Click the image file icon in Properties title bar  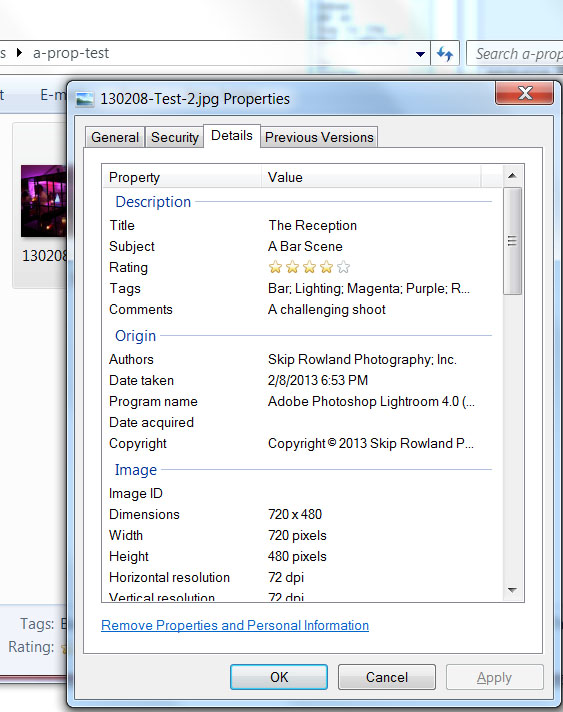[84, 99]
